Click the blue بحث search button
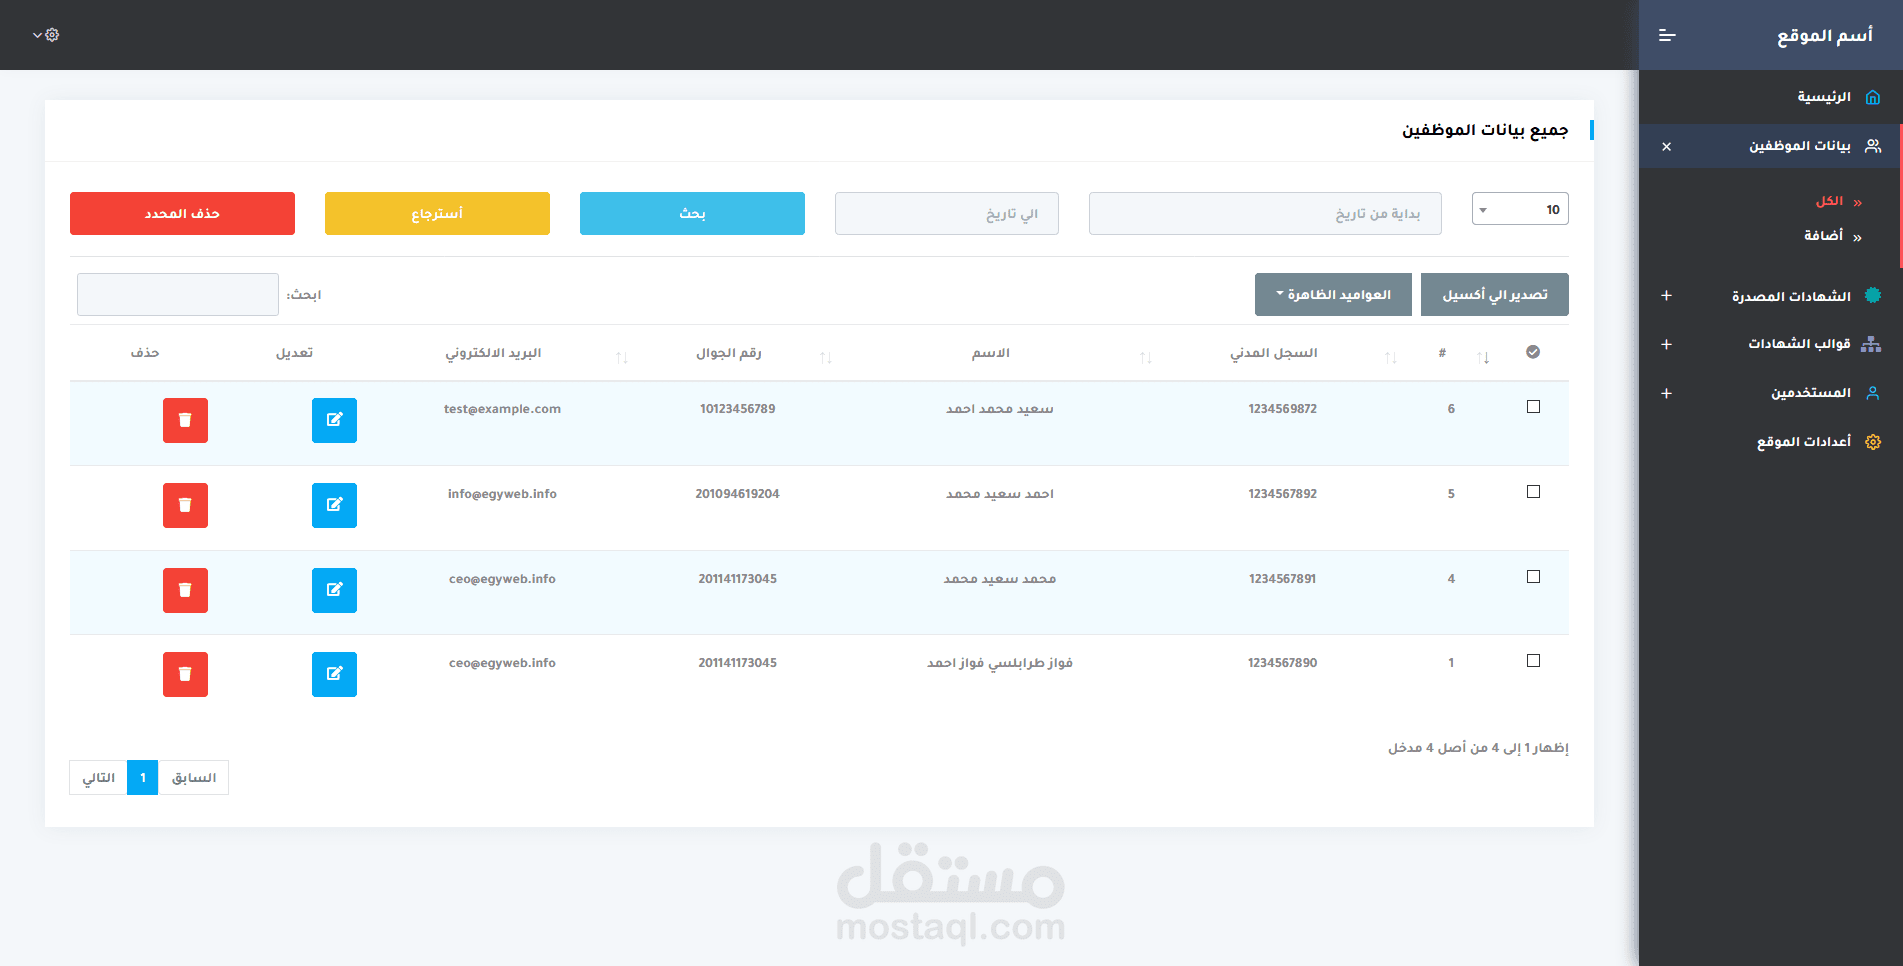 692,214
